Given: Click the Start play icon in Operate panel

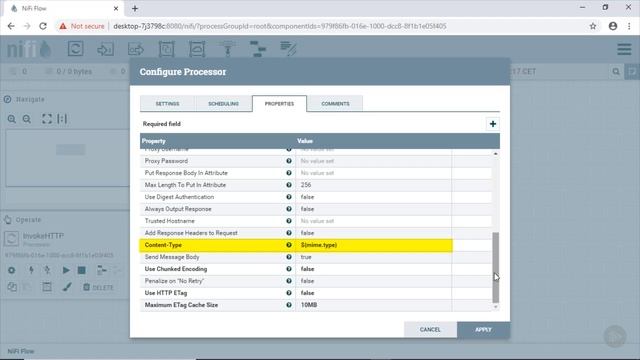Looking at the screenshot, I should 66,270.
